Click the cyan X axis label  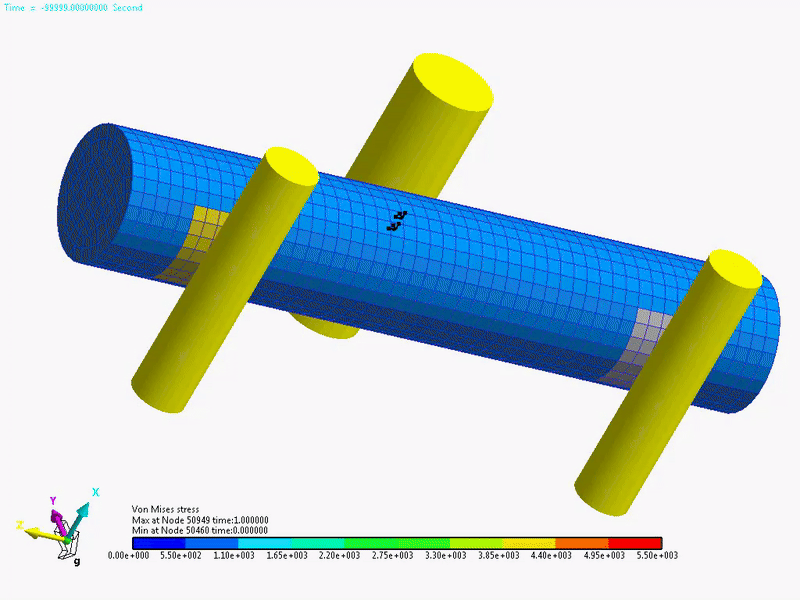point(95,492)
